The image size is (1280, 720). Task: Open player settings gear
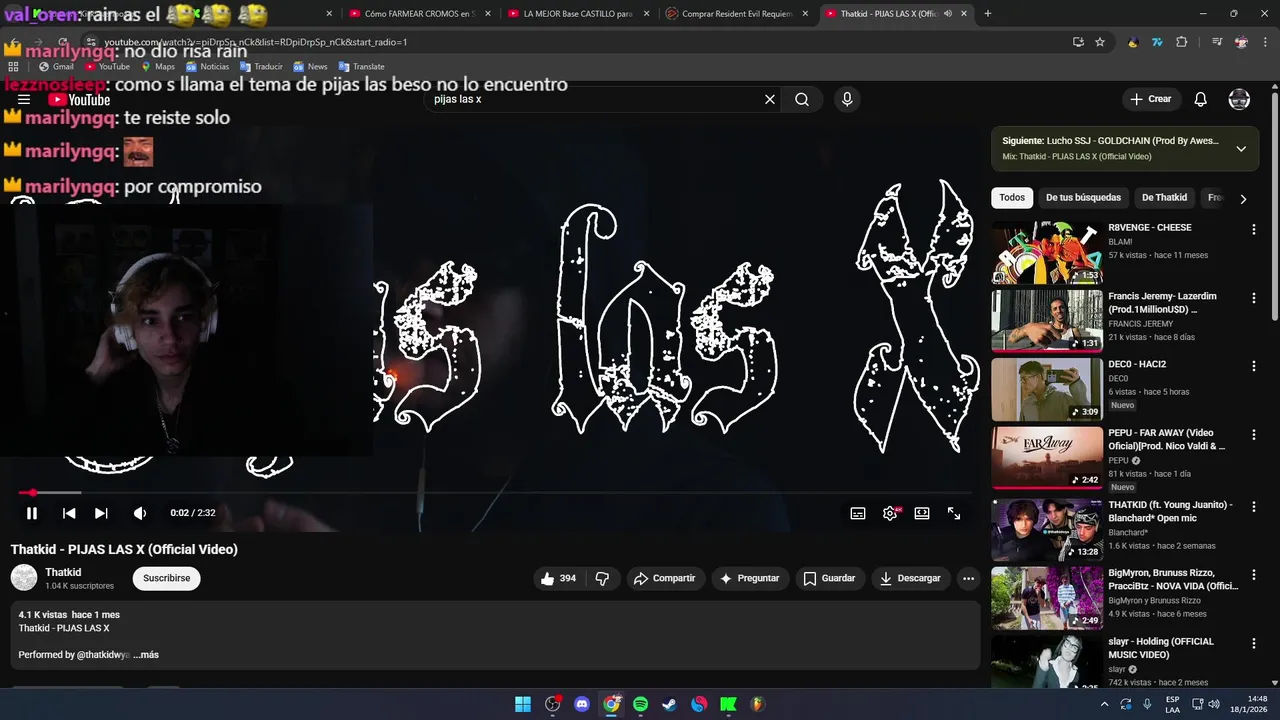coord(890,513)
